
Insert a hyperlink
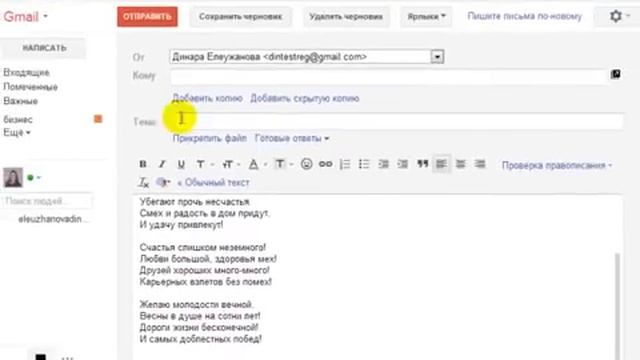coord(325,164)
